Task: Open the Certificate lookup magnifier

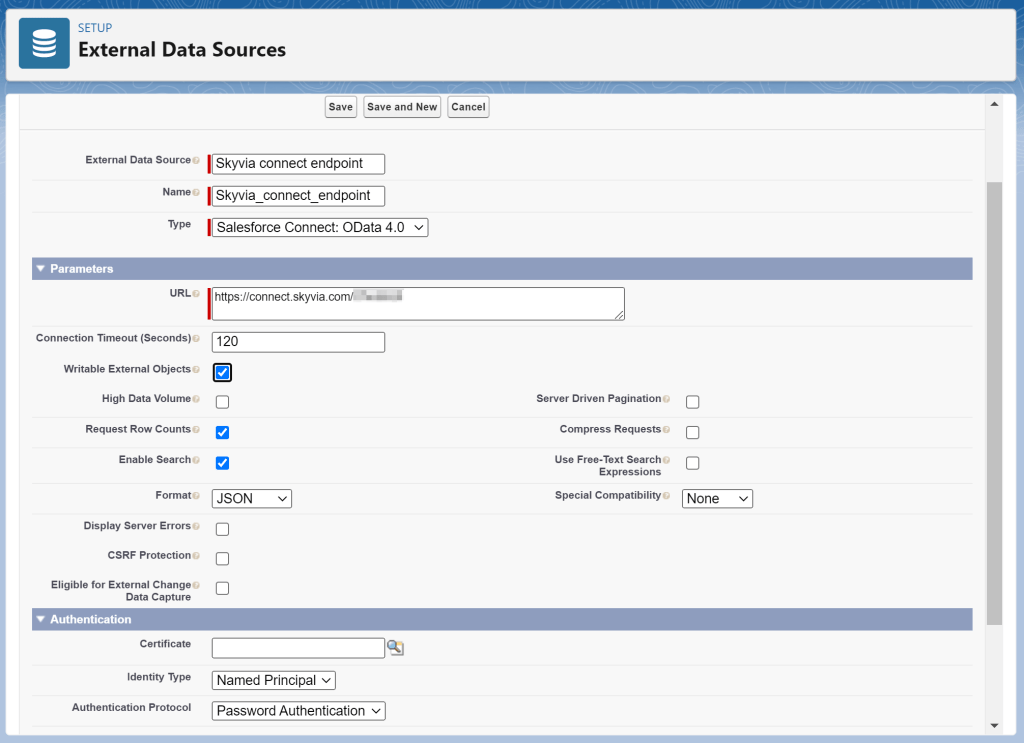Action: tap(394, 648)
